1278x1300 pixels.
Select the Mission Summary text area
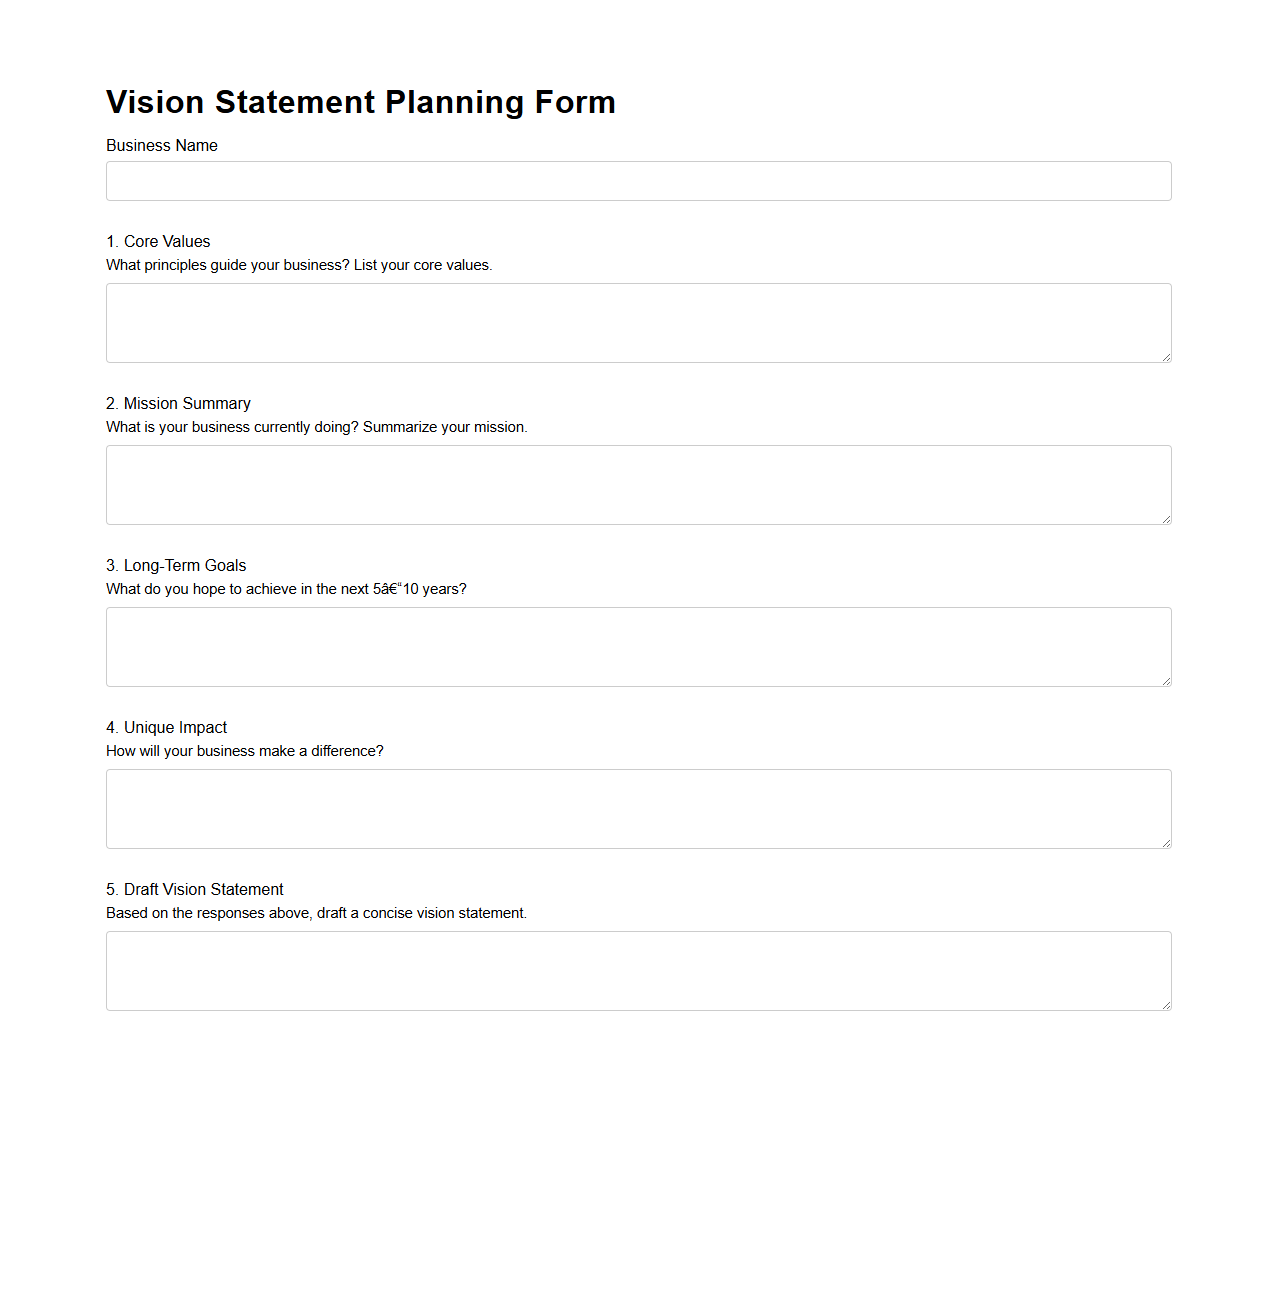click(638, 485)
